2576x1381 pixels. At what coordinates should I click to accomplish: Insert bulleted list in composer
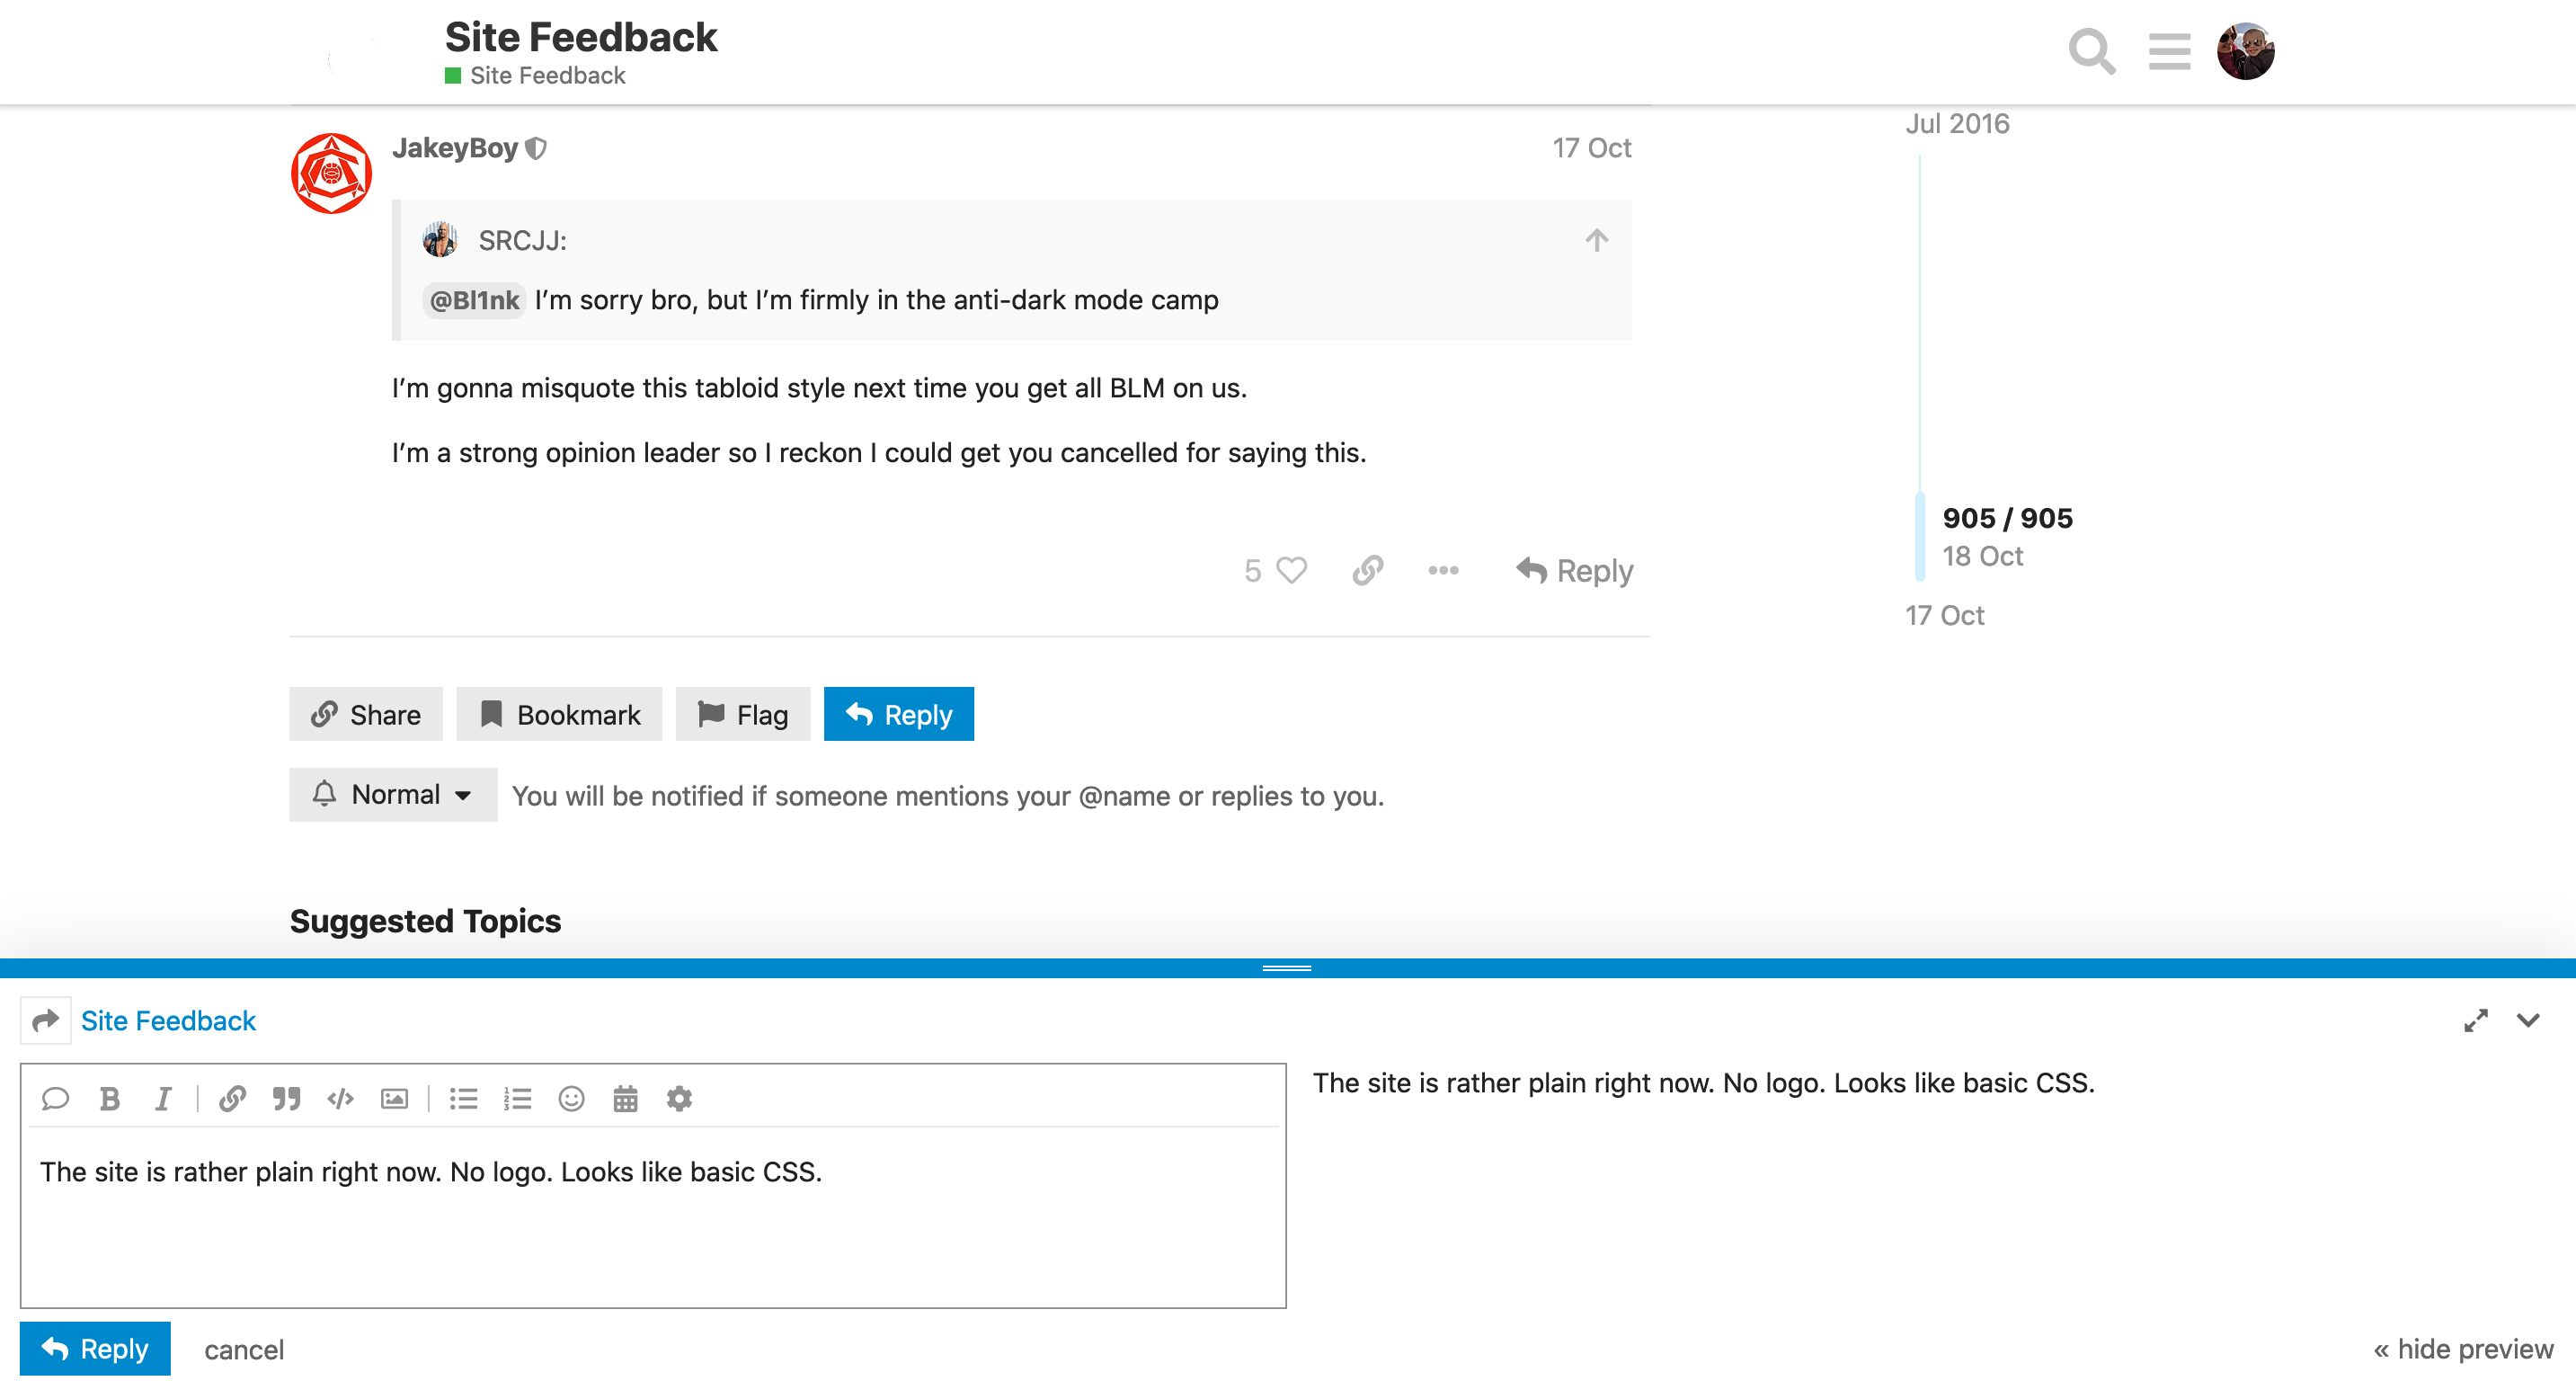[463, 1099]
